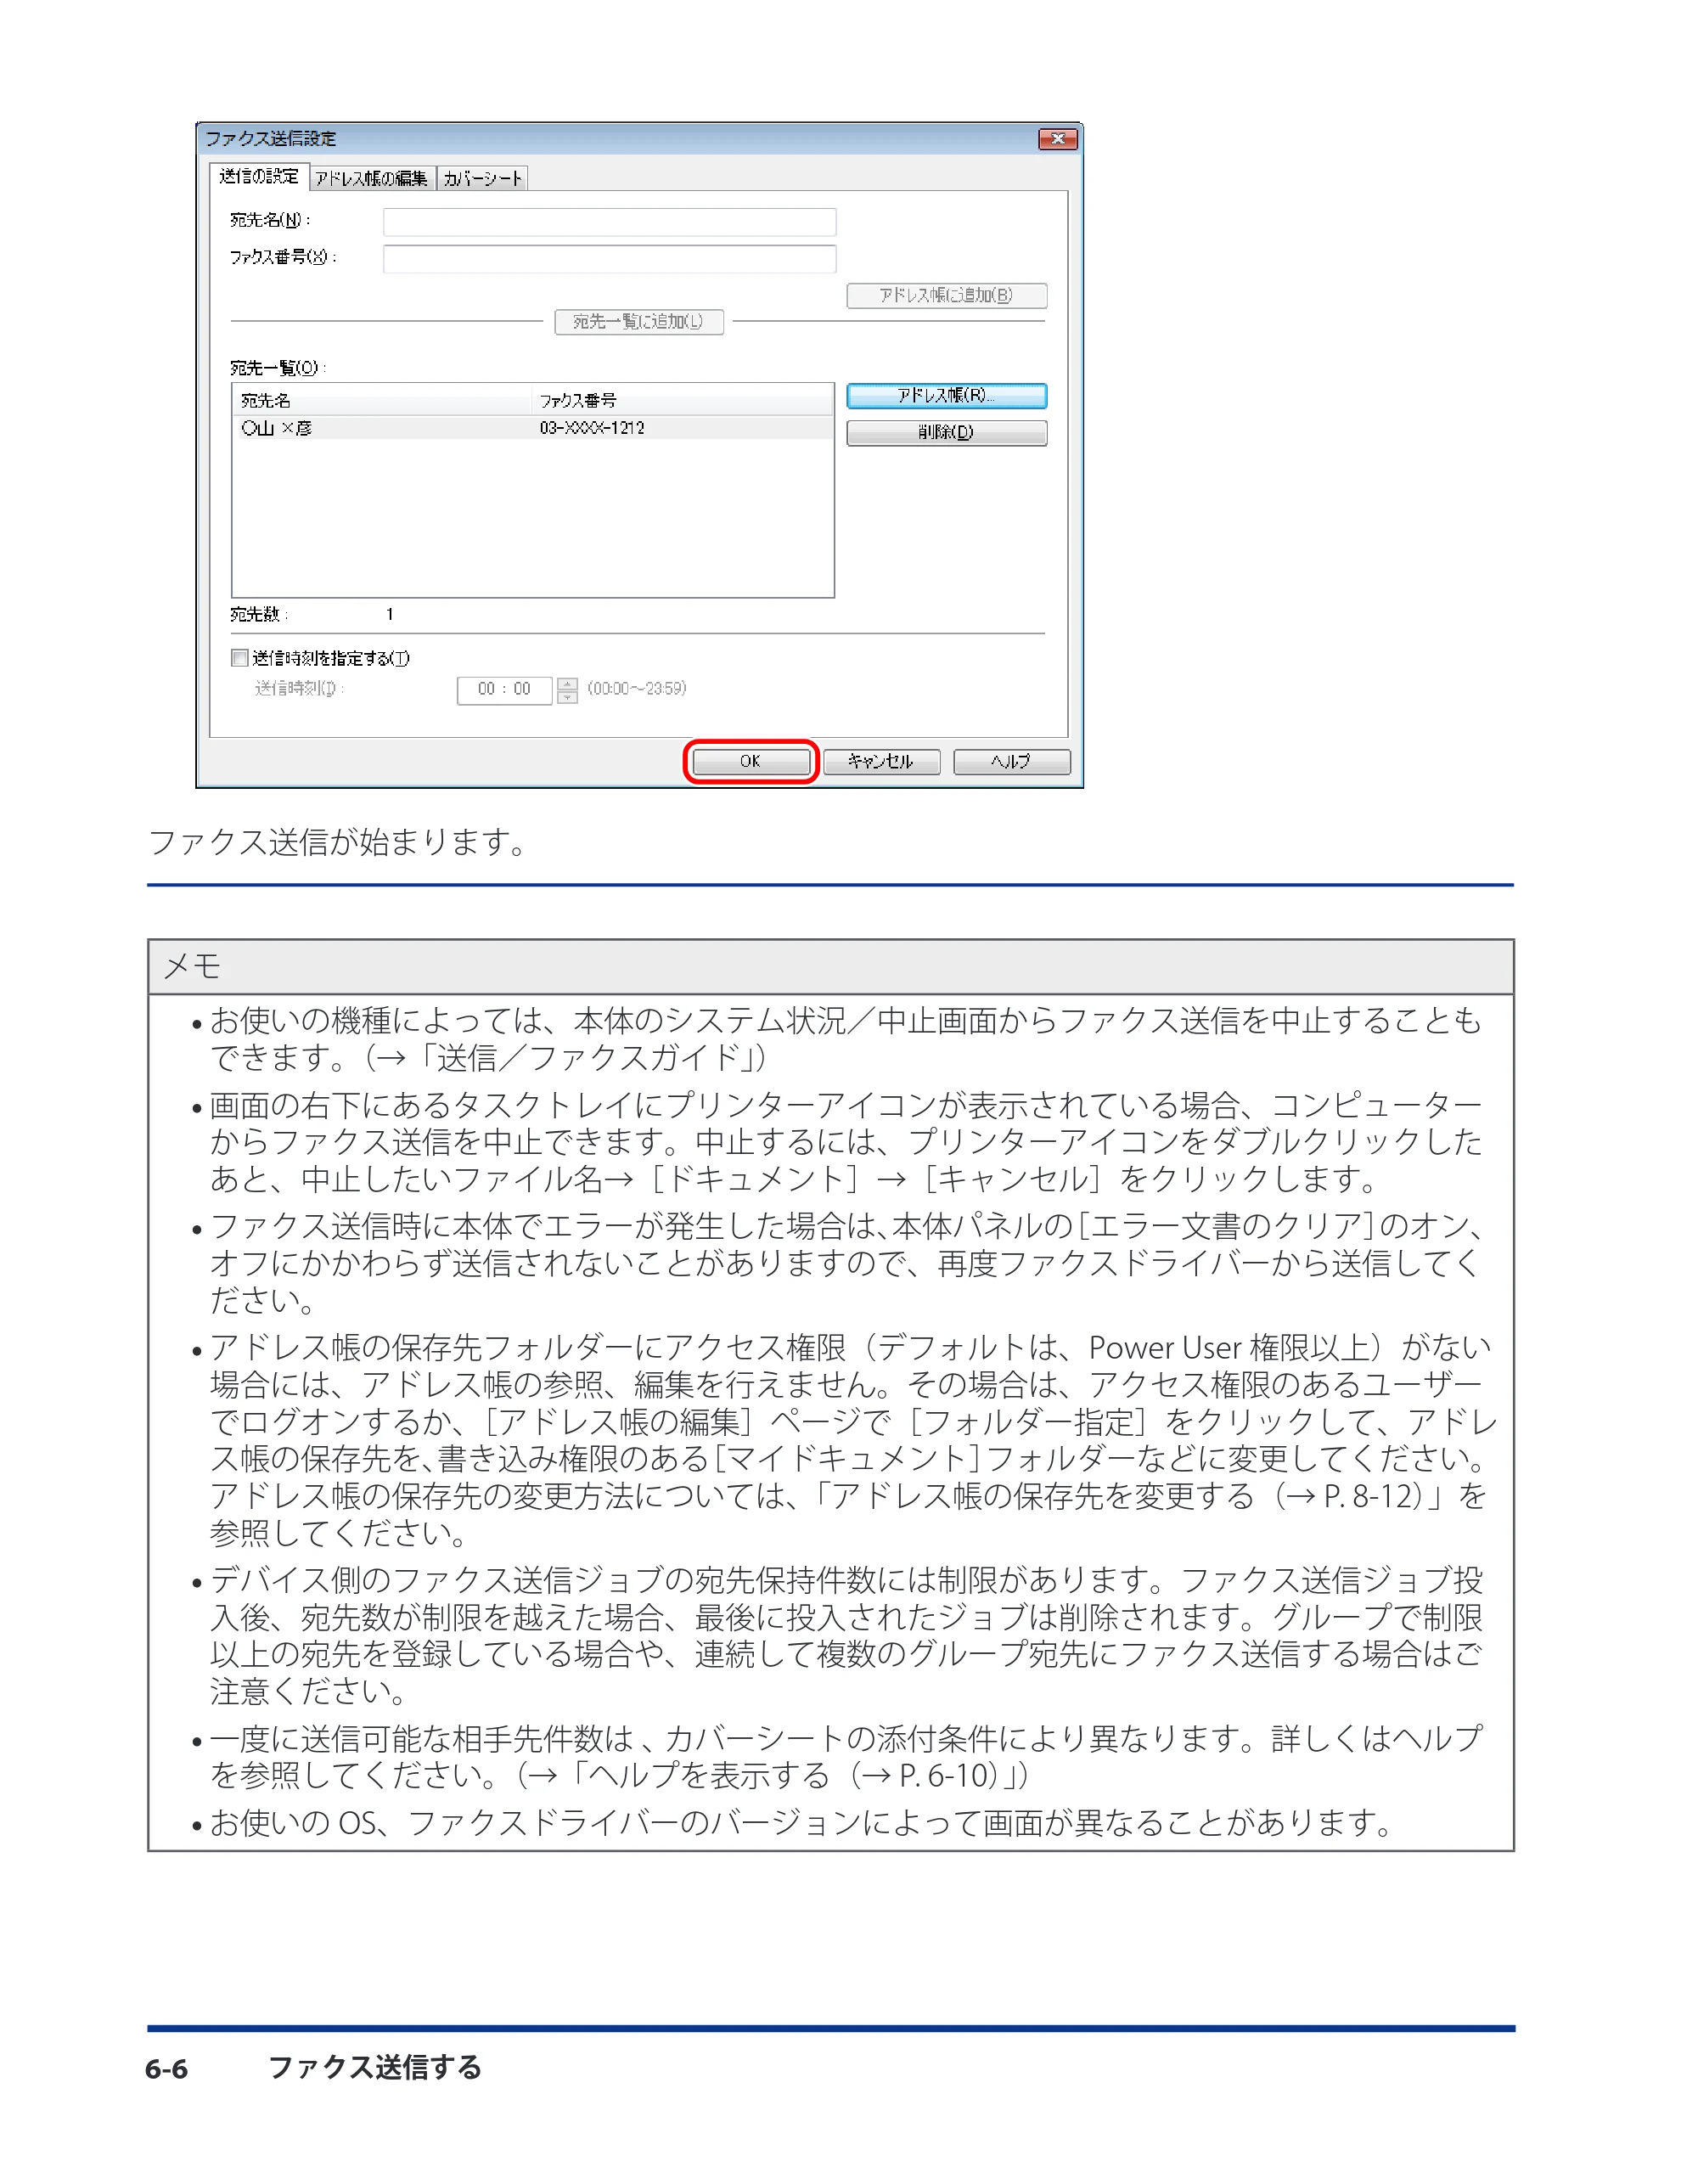The height and width of the screenshot is (2184, 1698).
Task: Click the キャンセル button
Action: [x=881, y=761]
